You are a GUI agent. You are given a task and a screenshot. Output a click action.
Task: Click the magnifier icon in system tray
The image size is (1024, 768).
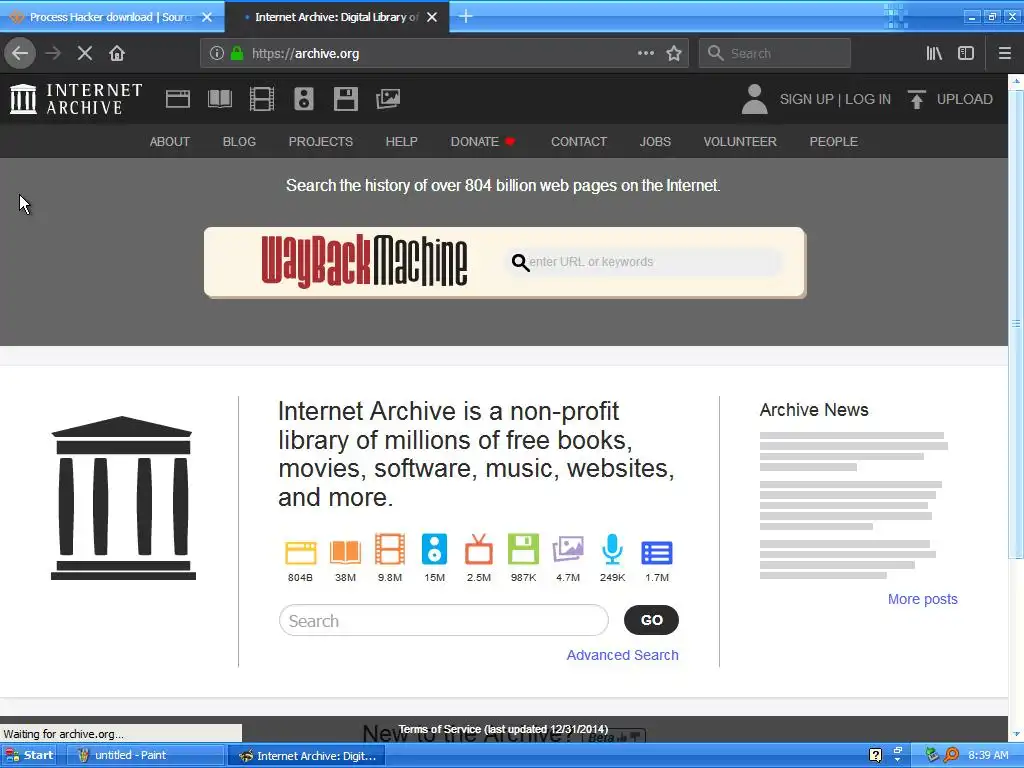coord(951,755)
